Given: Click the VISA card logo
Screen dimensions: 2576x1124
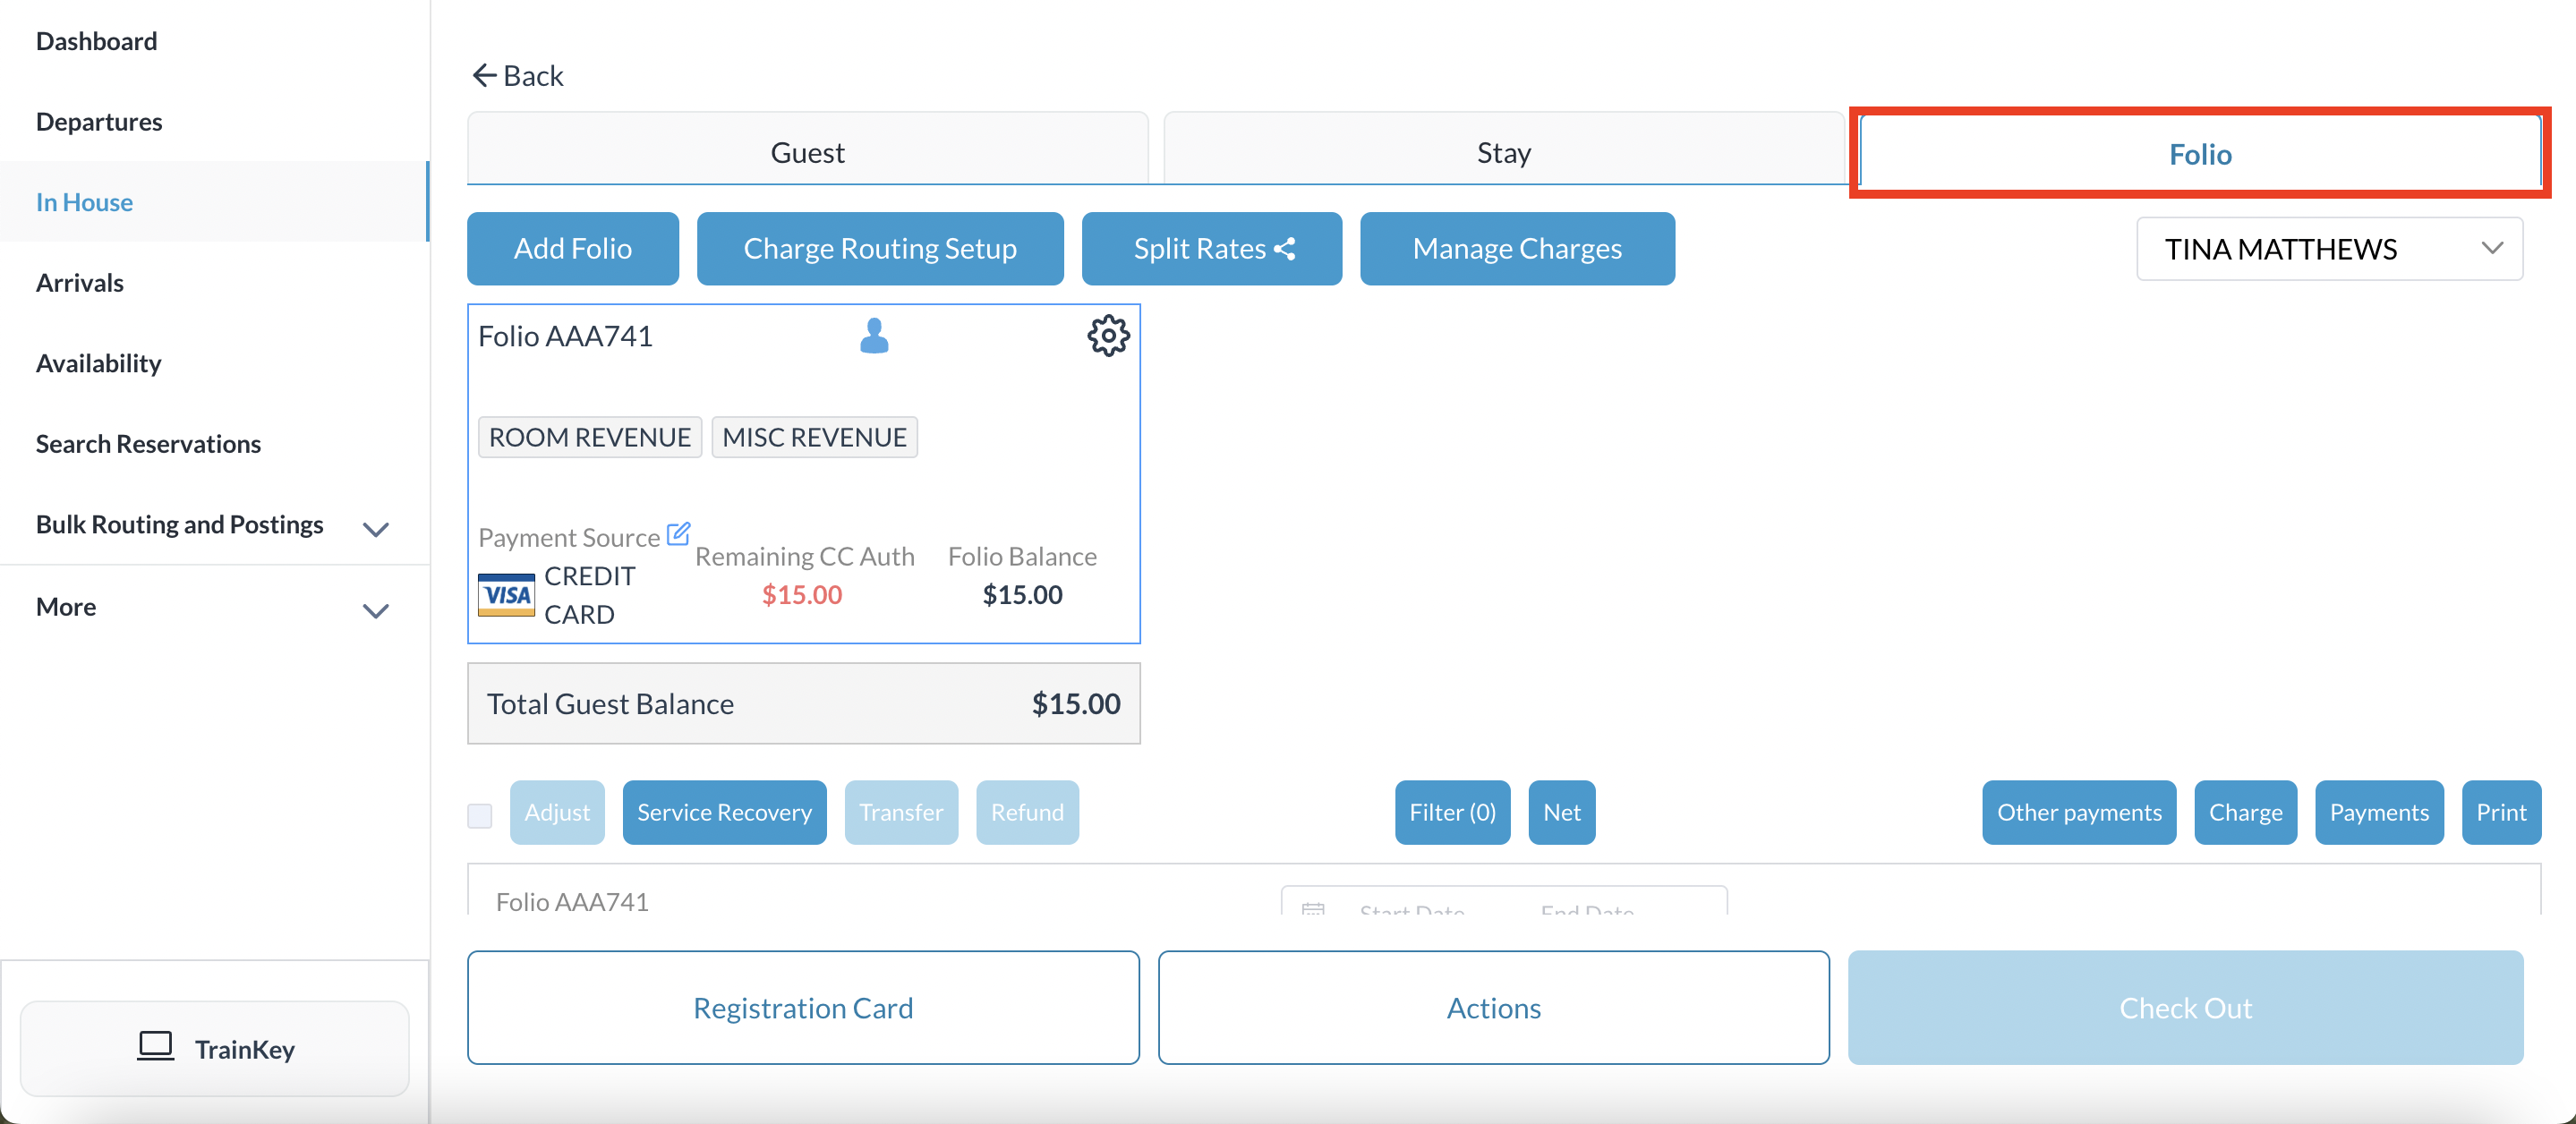Looking at the screenshot, I should pyautogui.click(x=506, y=595).
